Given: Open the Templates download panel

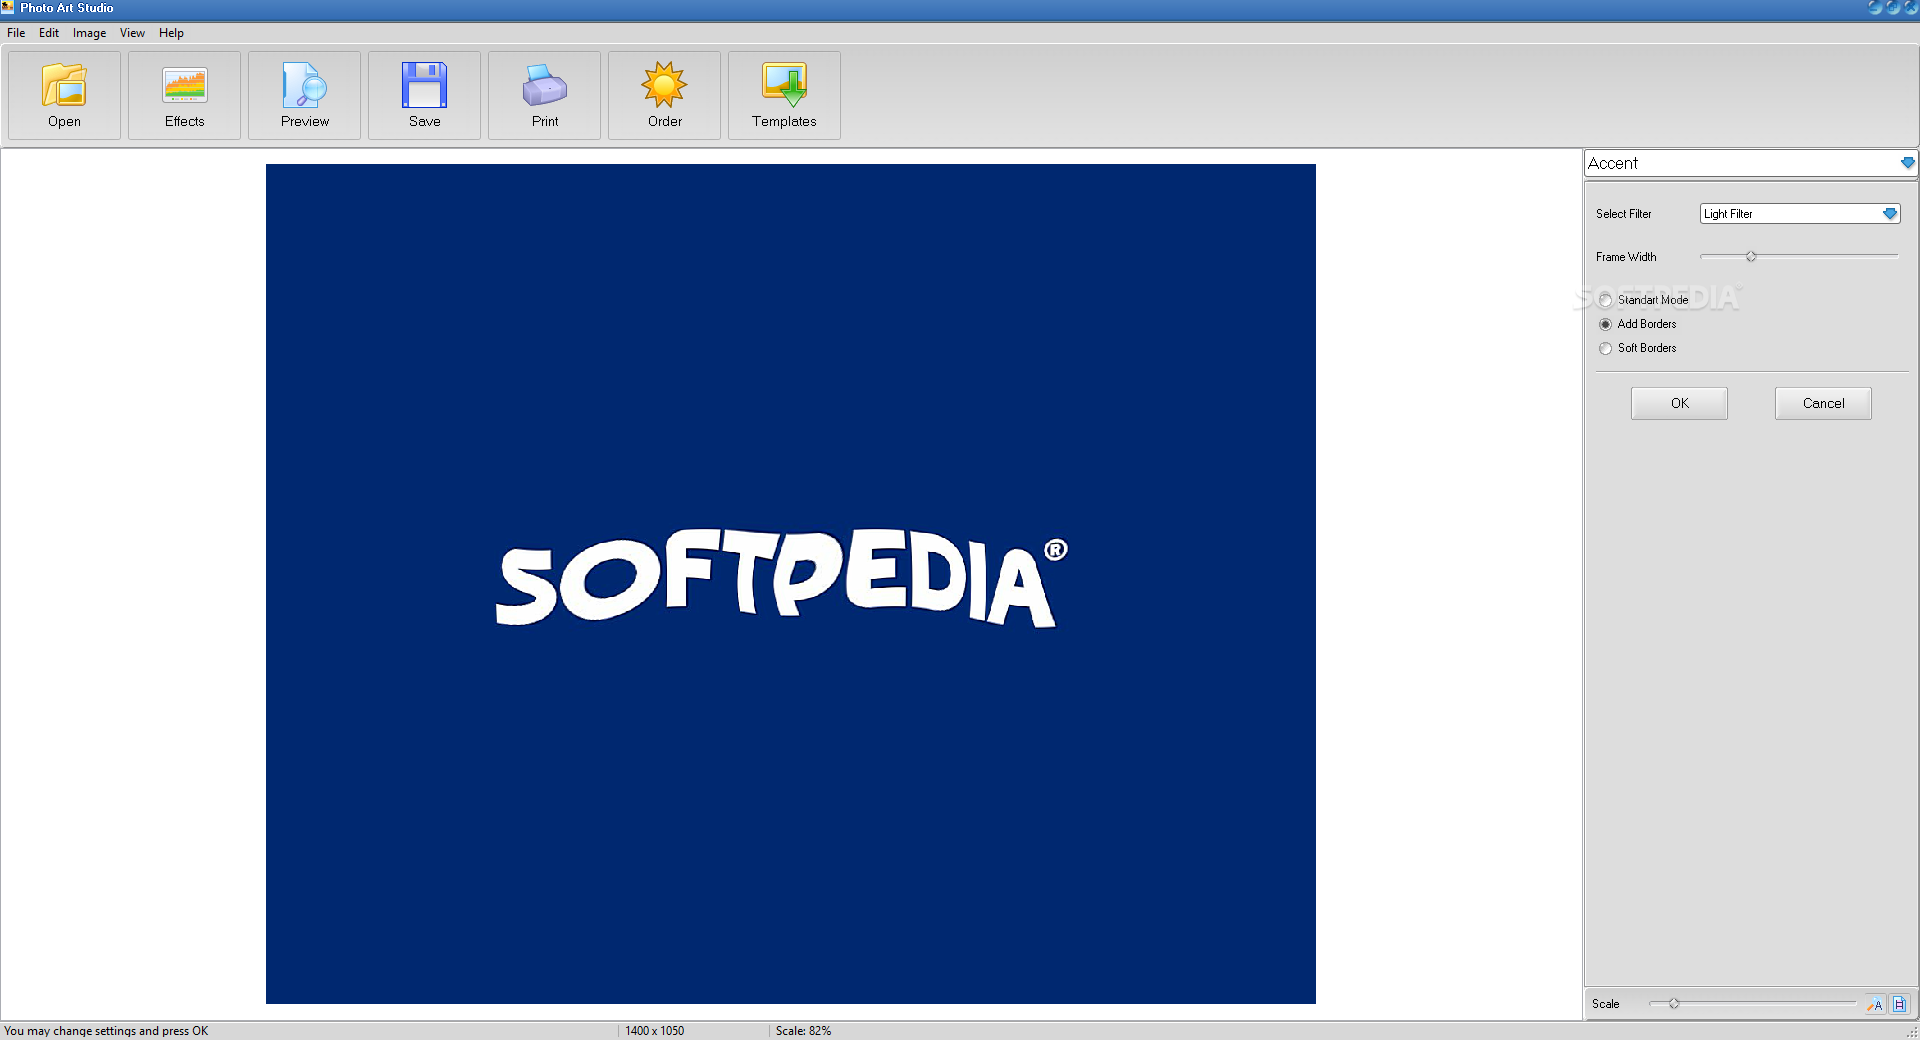Looking at the screenshot, I should pyautogui.click(x=784, y=96).
